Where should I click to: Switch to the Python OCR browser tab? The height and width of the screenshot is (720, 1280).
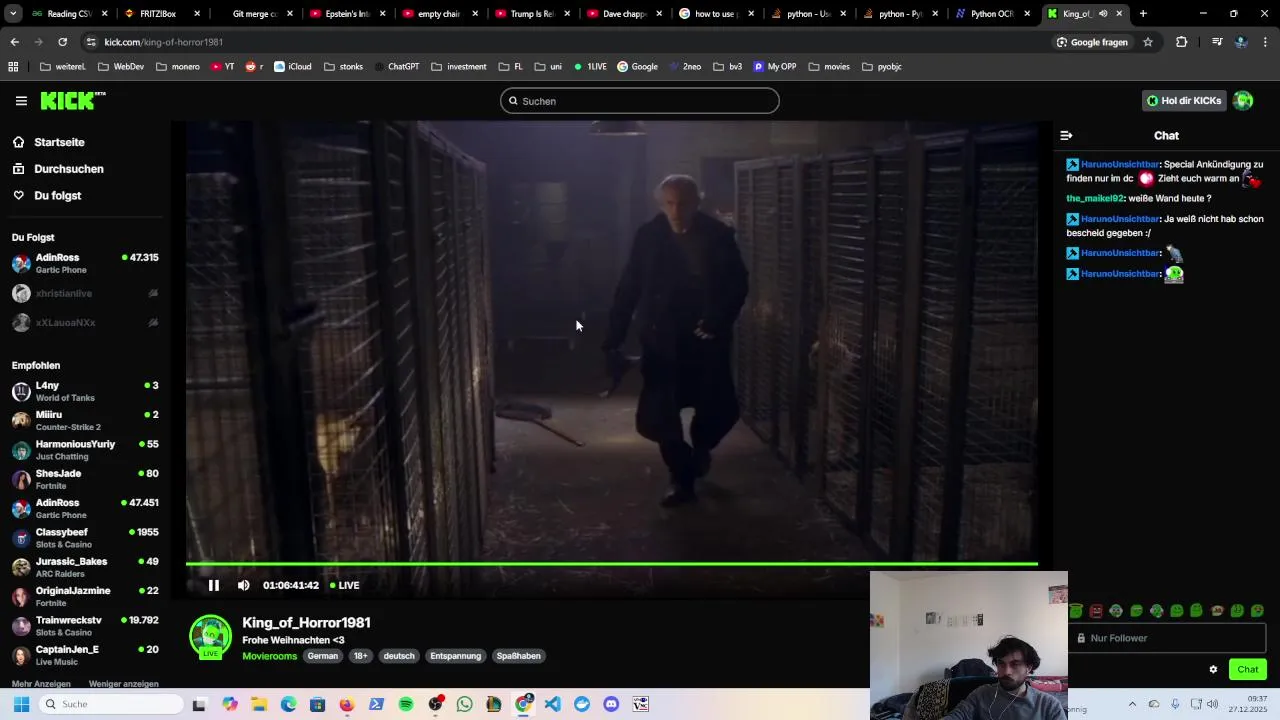(x=992, y=14)
